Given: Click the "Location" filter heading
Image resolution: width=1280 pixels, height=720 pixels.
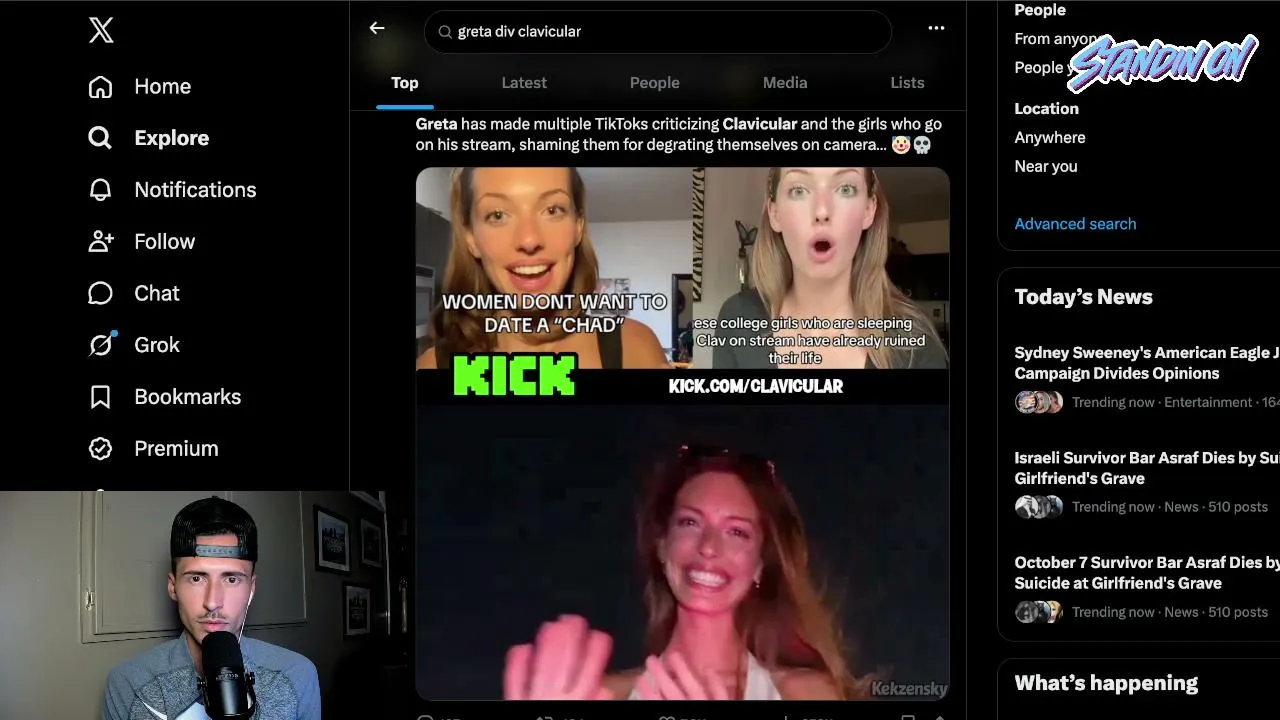Looking at the screenshot, I should tap(1046, 109).
